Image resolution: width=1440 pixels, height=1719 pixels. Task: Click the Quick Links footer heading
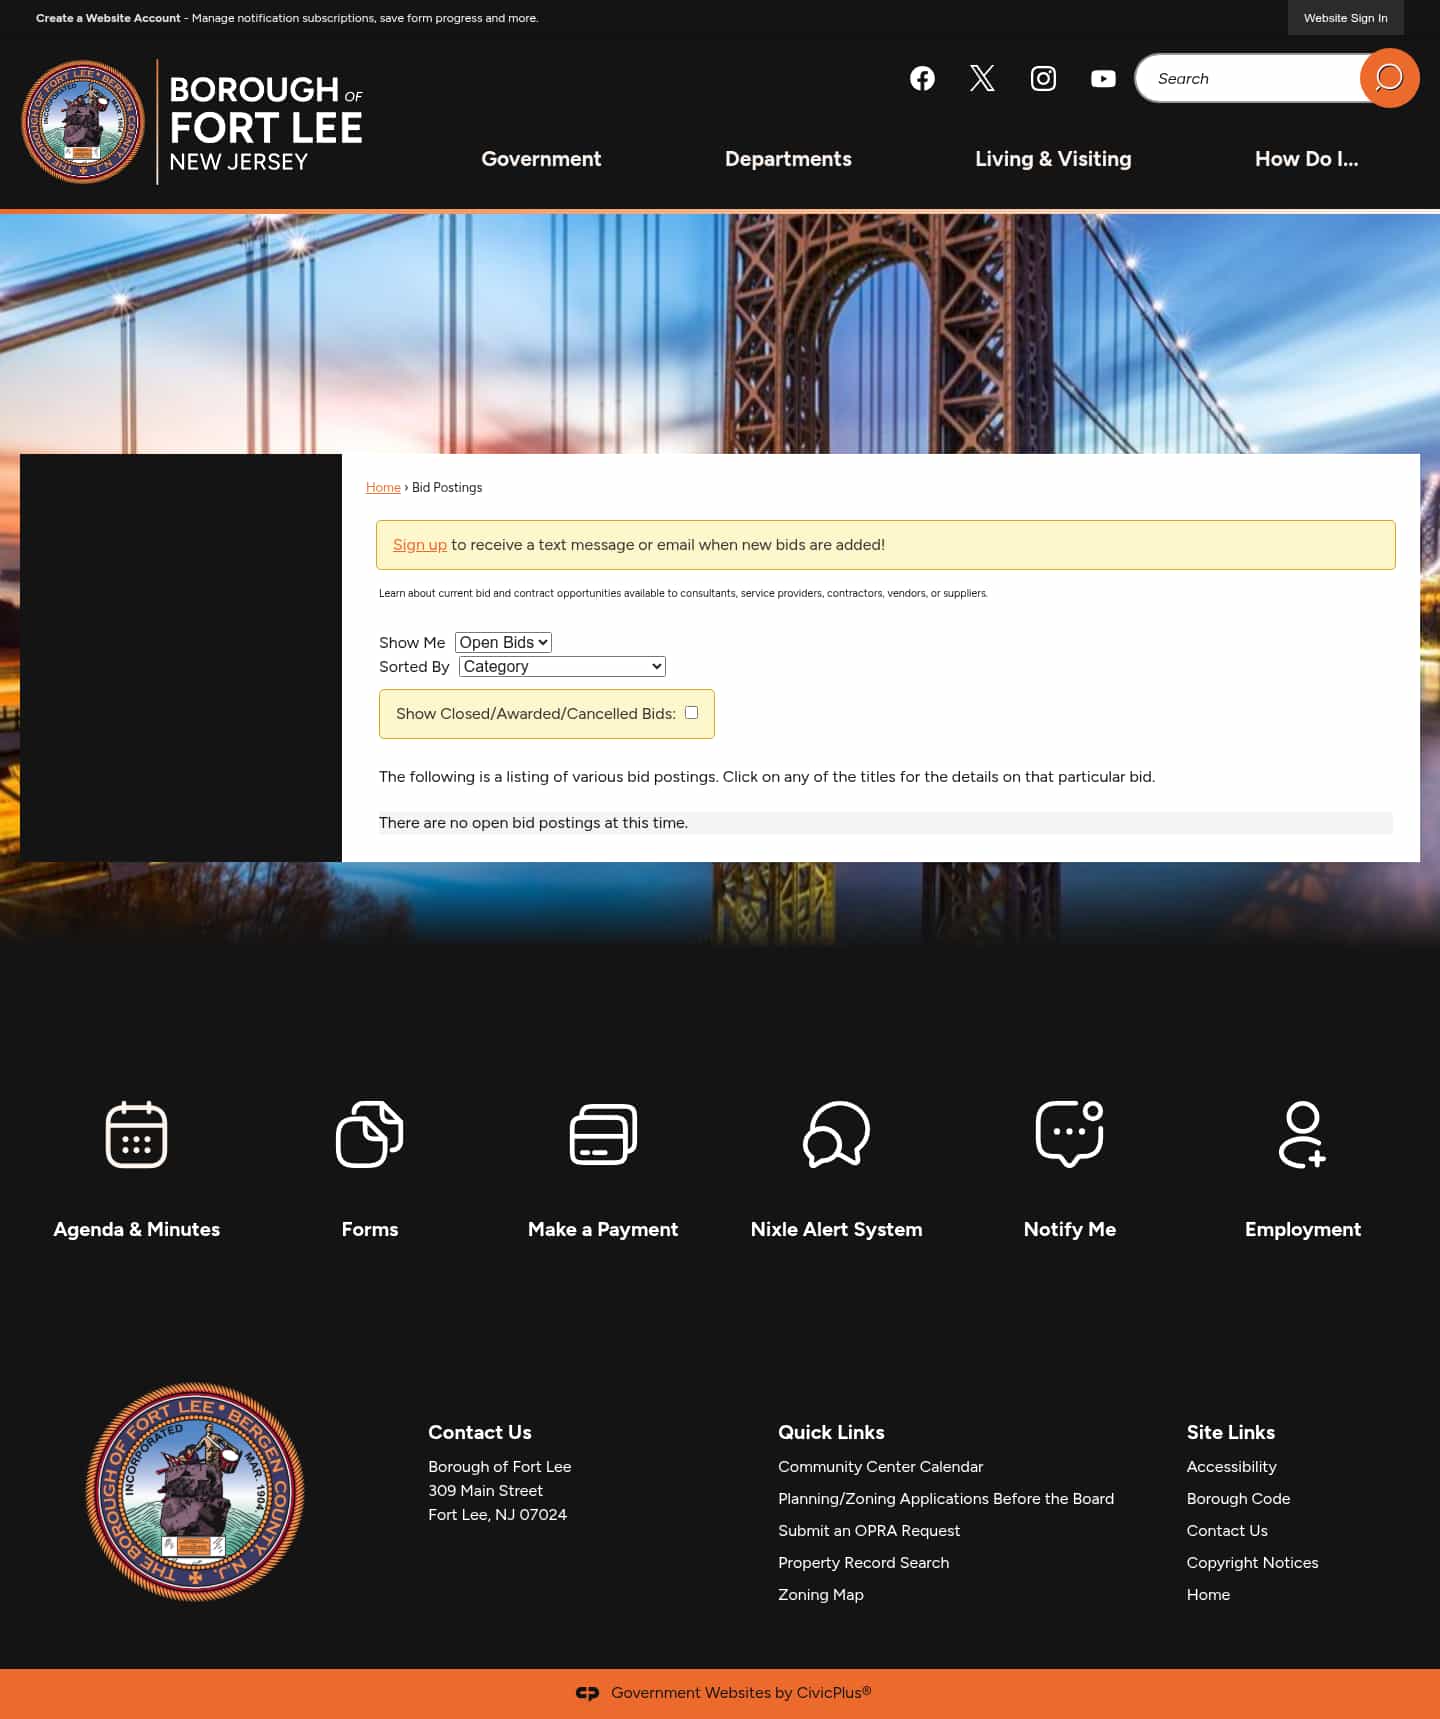(x=831, y=1432)
